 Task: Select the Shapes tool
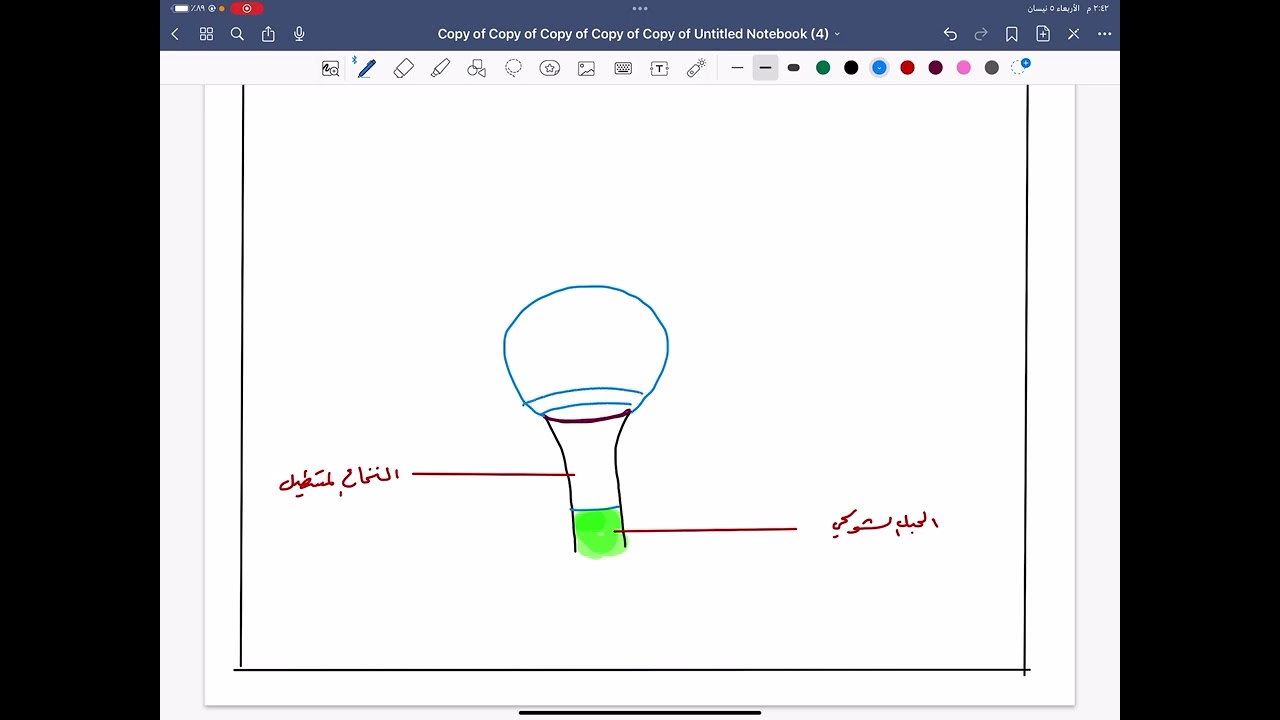477,68
